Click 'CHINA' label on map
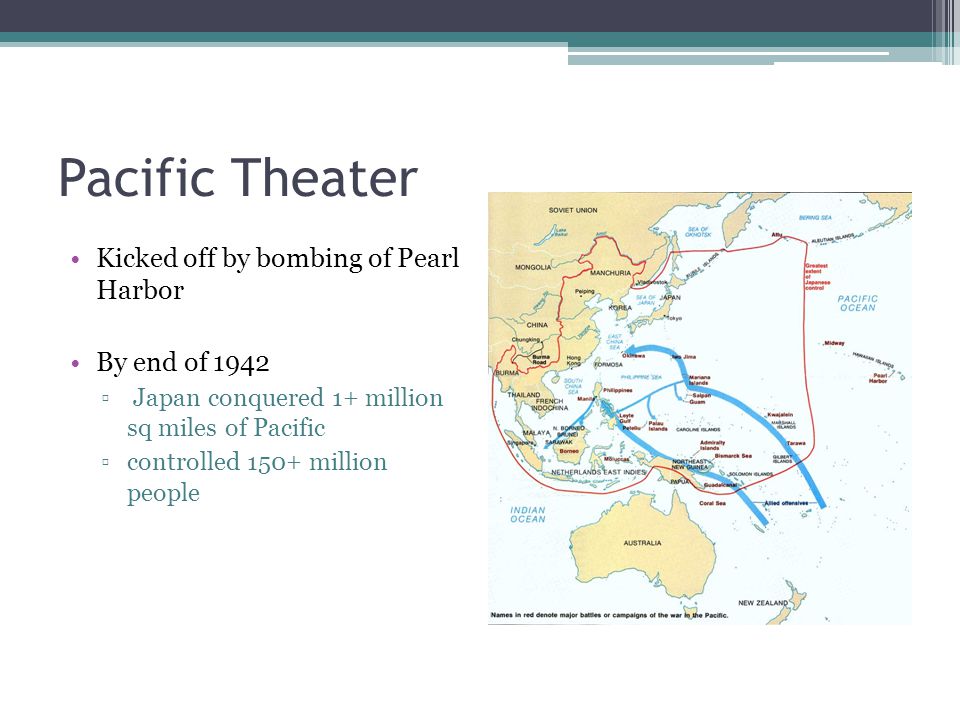This screenshot has width=960, height=720. click(x=537, y=325)
